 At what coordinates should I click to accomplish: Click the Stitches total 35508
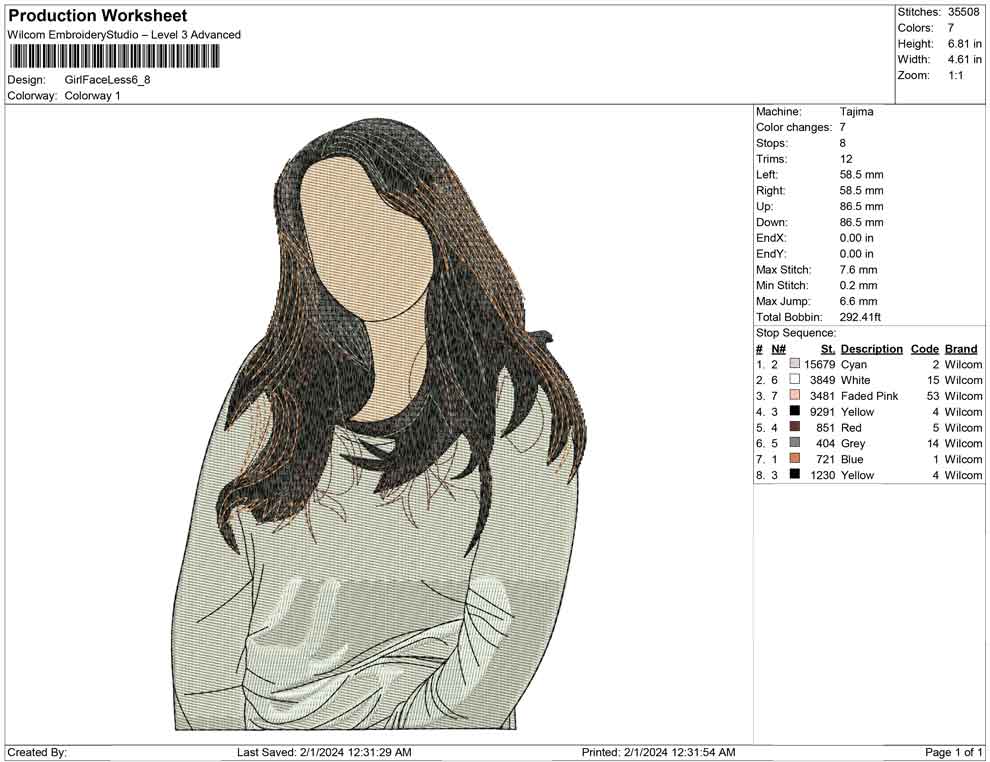point(965,12)
